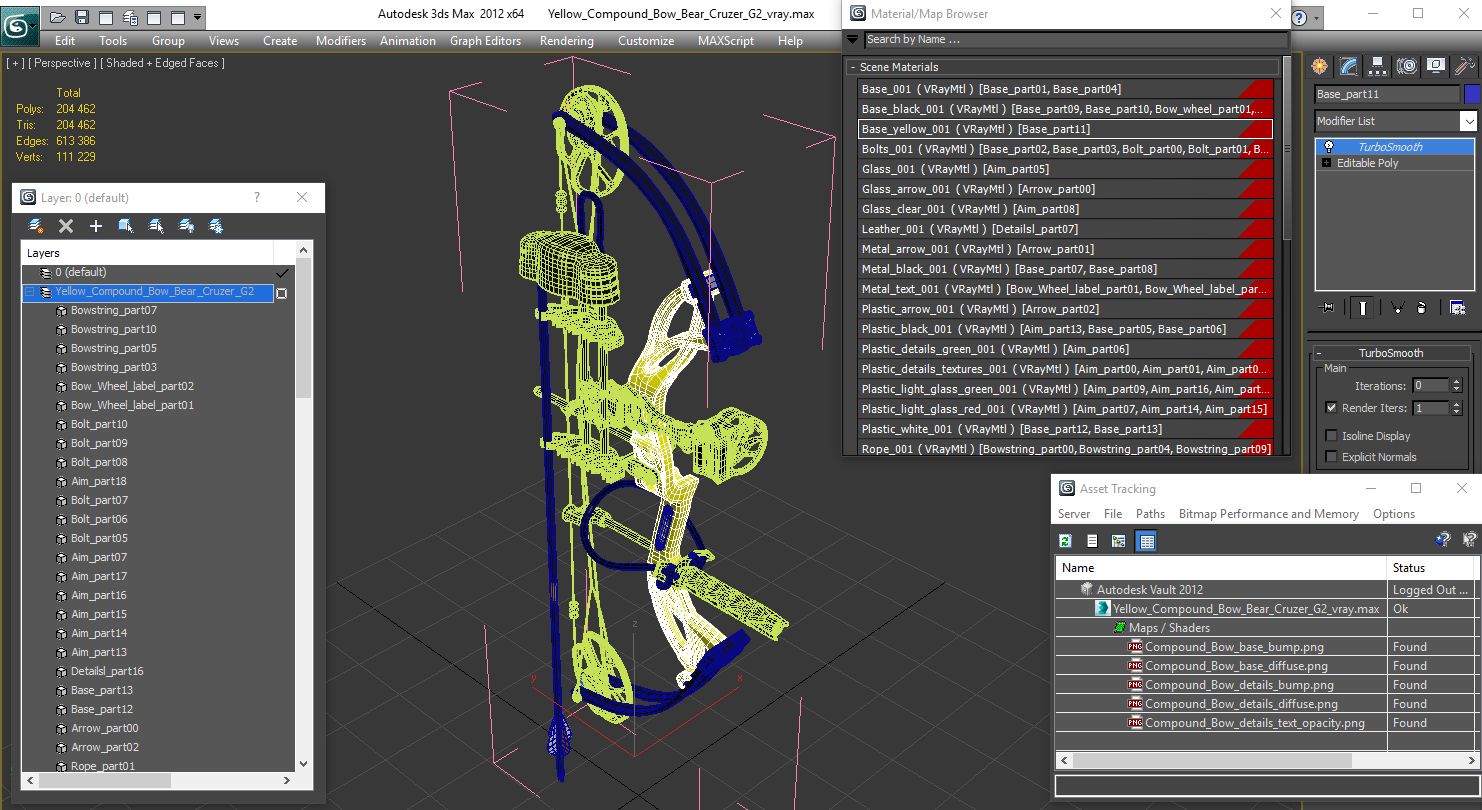
Task: Click the Freeze/Unfreeze All Layers icon
Action: tap(215, 226)
